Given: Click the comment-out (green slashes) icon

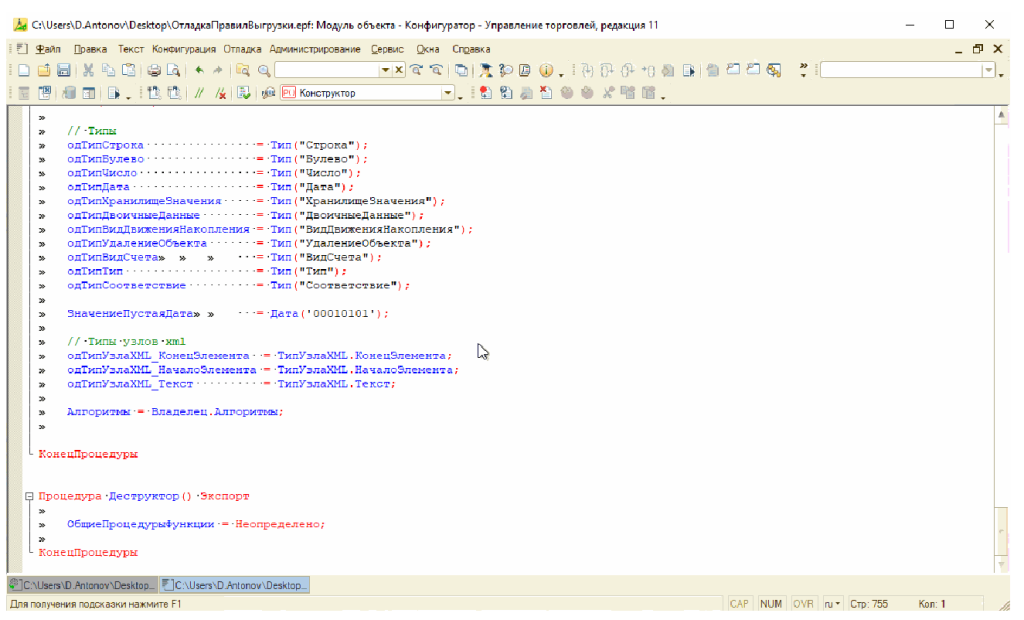Looking at the screenshot, I should 199,93.
